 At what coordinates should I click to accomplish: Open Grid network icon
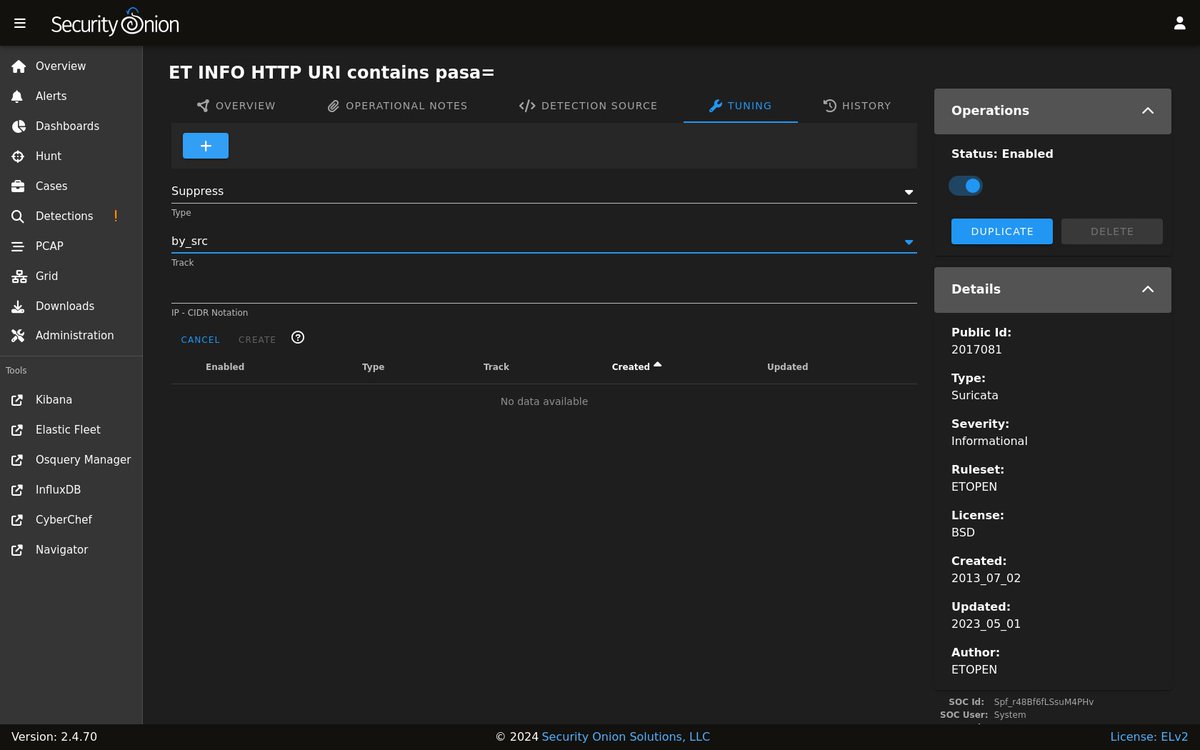pos(18,276)
